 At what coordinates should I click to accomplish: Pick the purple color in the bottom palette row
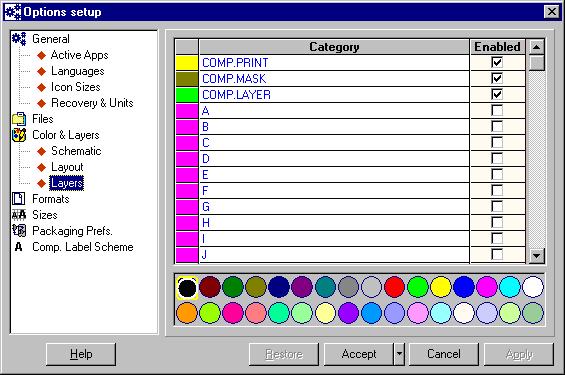coord(348,313)
